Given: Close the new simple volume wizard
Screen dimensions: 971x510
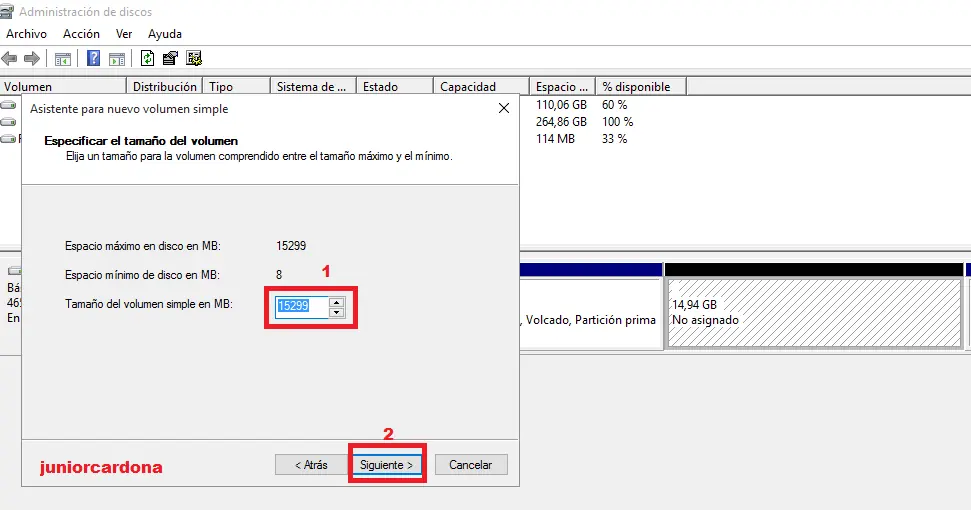Looking at the screenshot, I should click(504, 108).
